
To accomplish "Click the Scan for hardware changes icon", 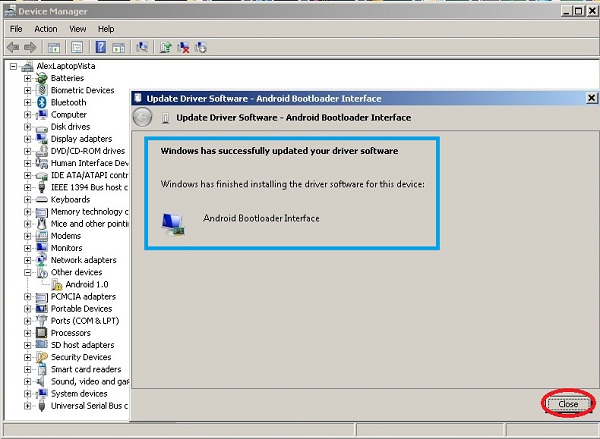I will pyautogui.click(x=142, y=47).
